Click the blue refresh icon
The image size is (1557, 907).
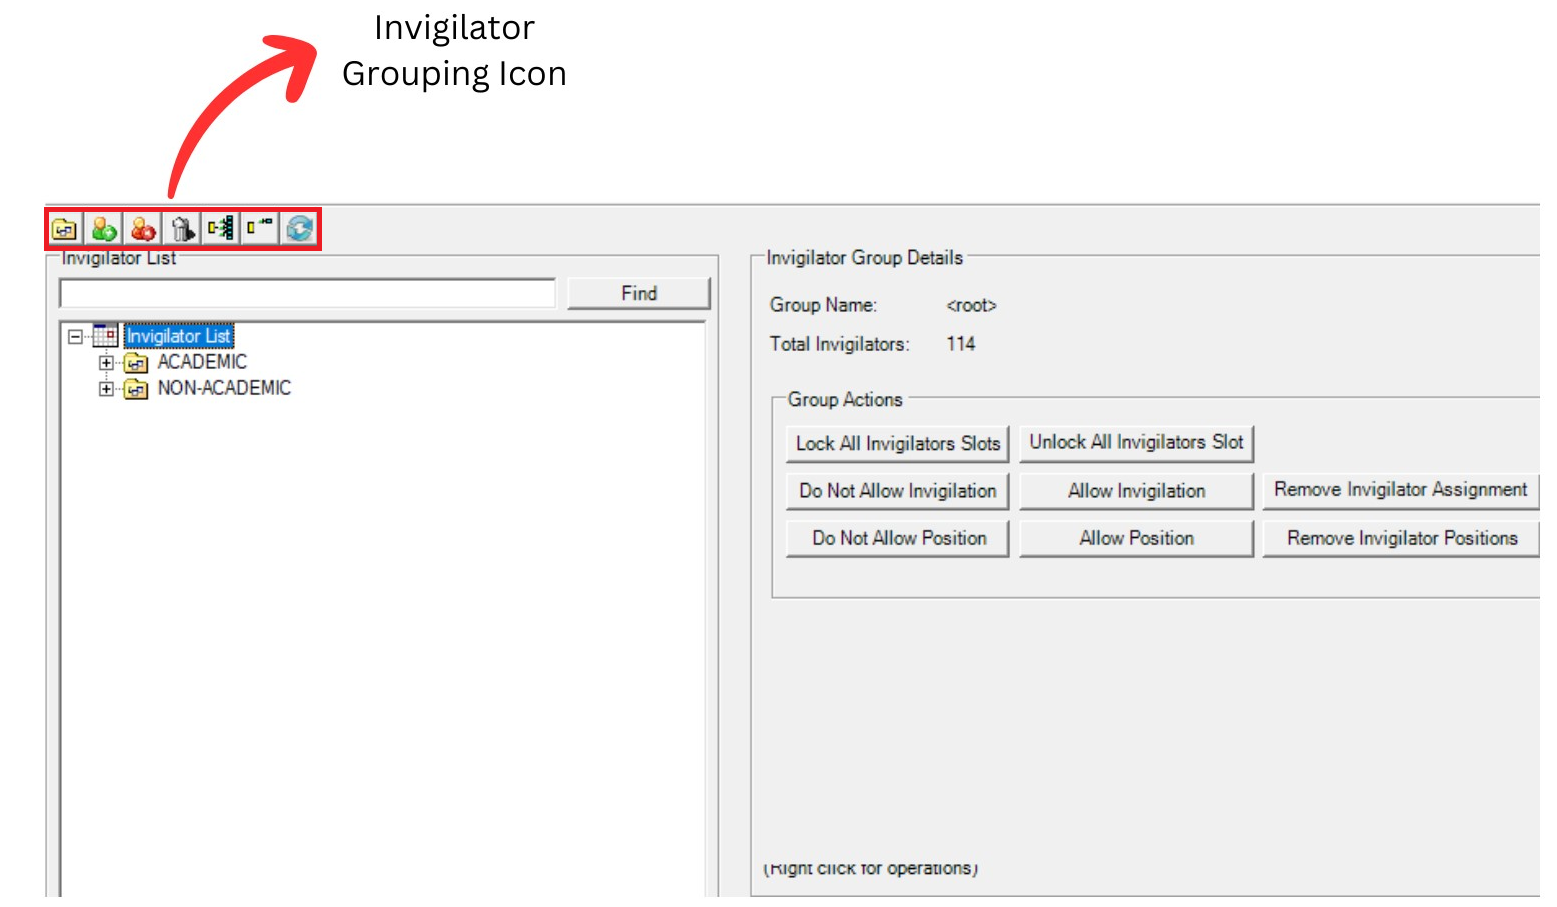pyautogui.click(x=299, y=229)
